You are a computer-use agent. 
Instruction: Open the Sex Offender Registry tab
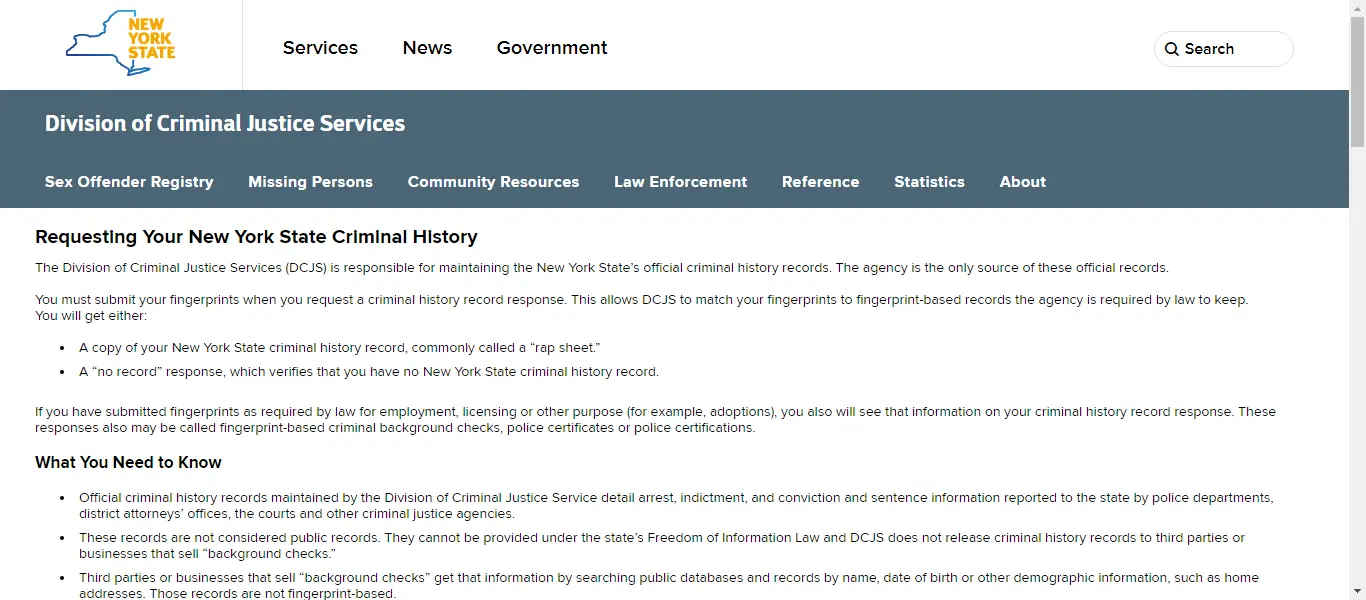(129, 182)
